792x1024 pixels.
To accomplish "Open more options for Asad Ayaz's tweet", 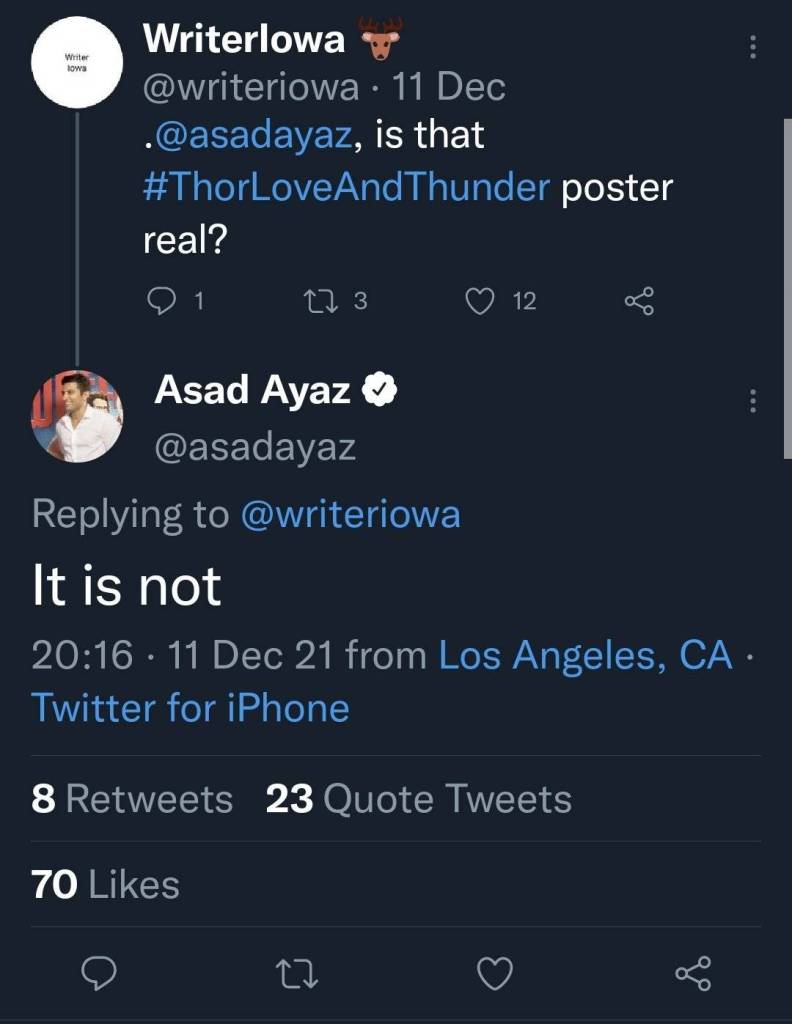I will [752, 402].
